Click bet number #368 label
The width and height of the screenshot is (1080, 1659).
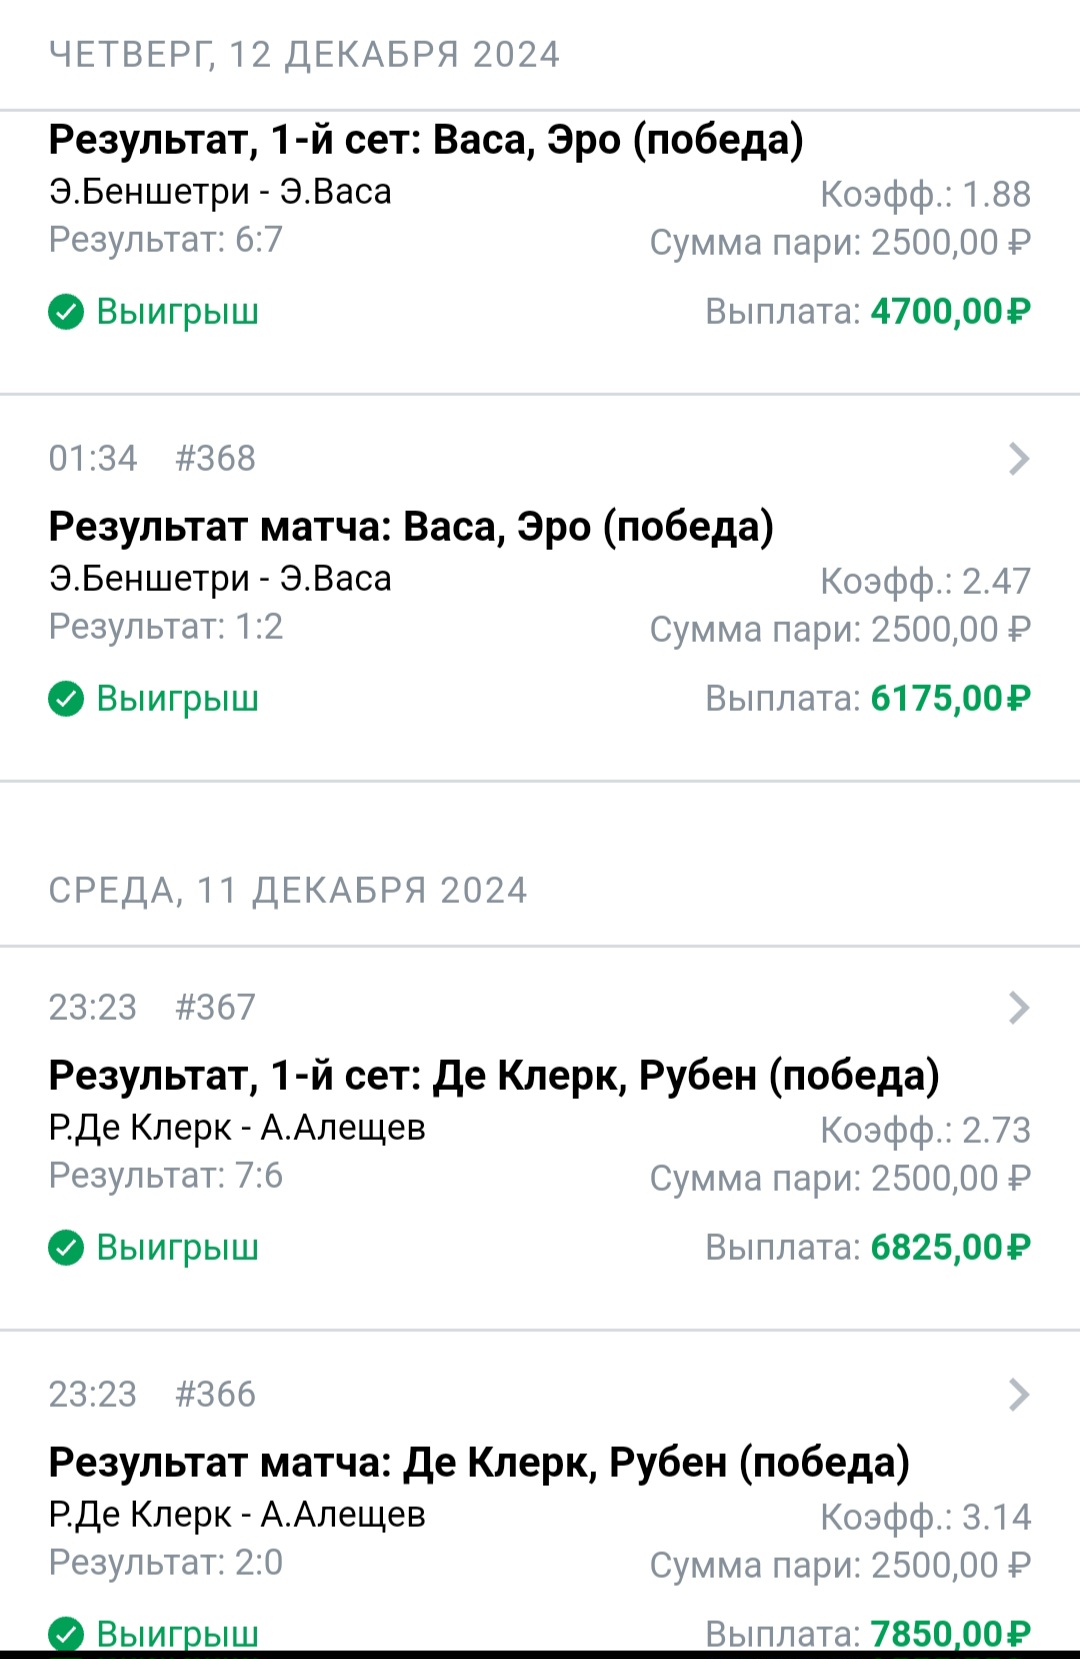[x=215, y=459]
